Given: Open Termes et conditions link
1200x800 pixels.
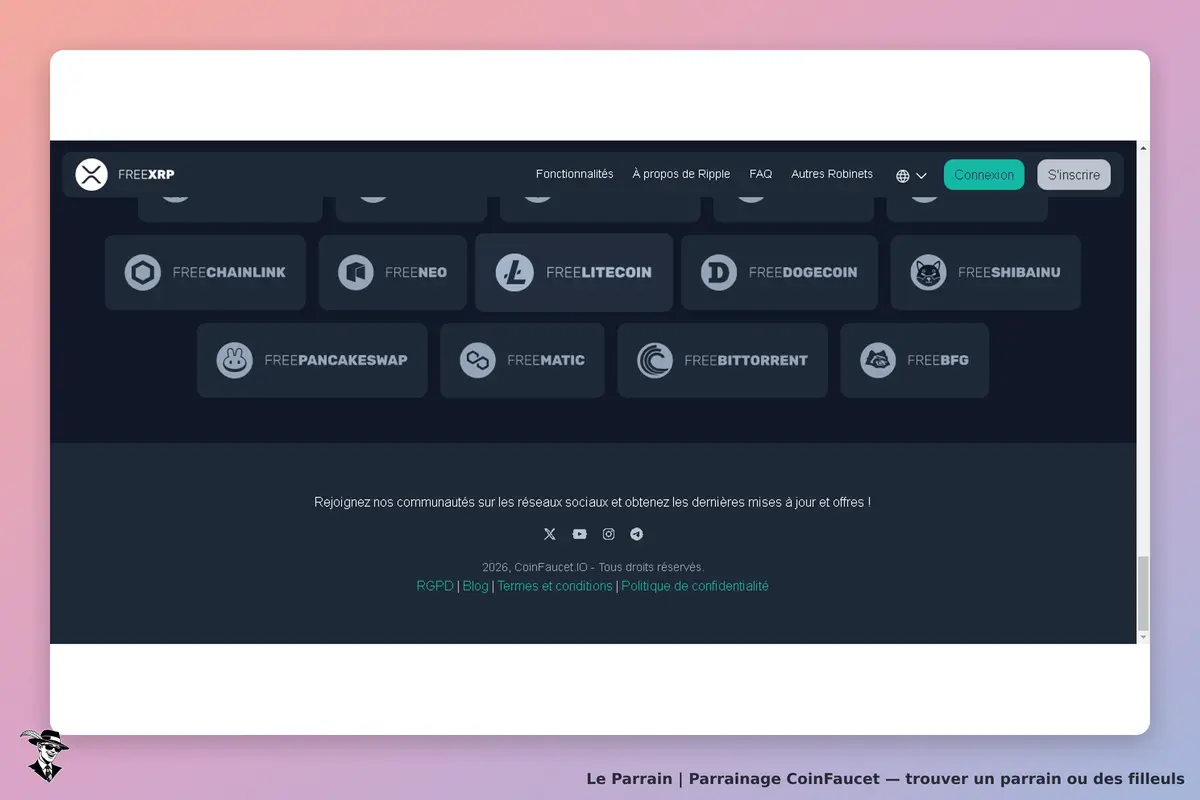Looking at the screenshot, I should click(x=555, y=586).
